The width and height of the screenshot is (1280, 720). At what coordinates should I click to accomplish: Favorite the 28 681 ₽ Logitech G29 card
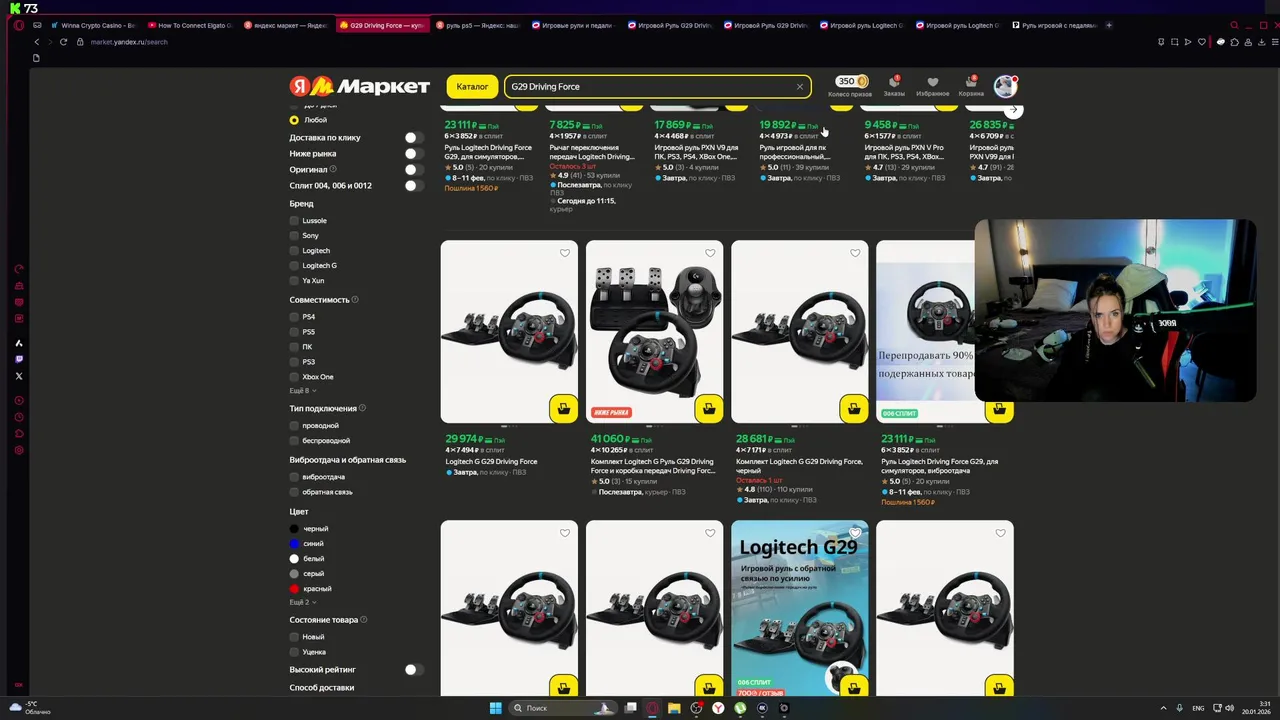[x=855, y=253]
